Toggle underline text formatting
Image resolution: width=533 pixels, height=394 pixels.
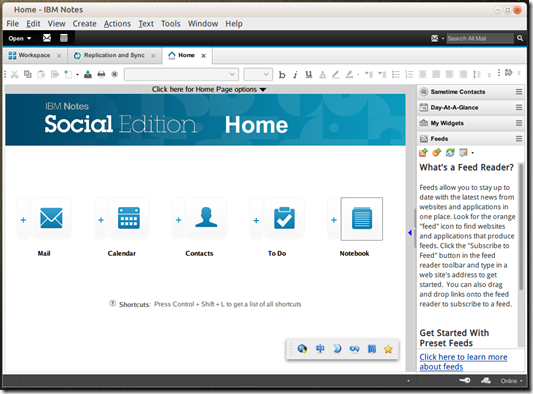coord(309,74)
